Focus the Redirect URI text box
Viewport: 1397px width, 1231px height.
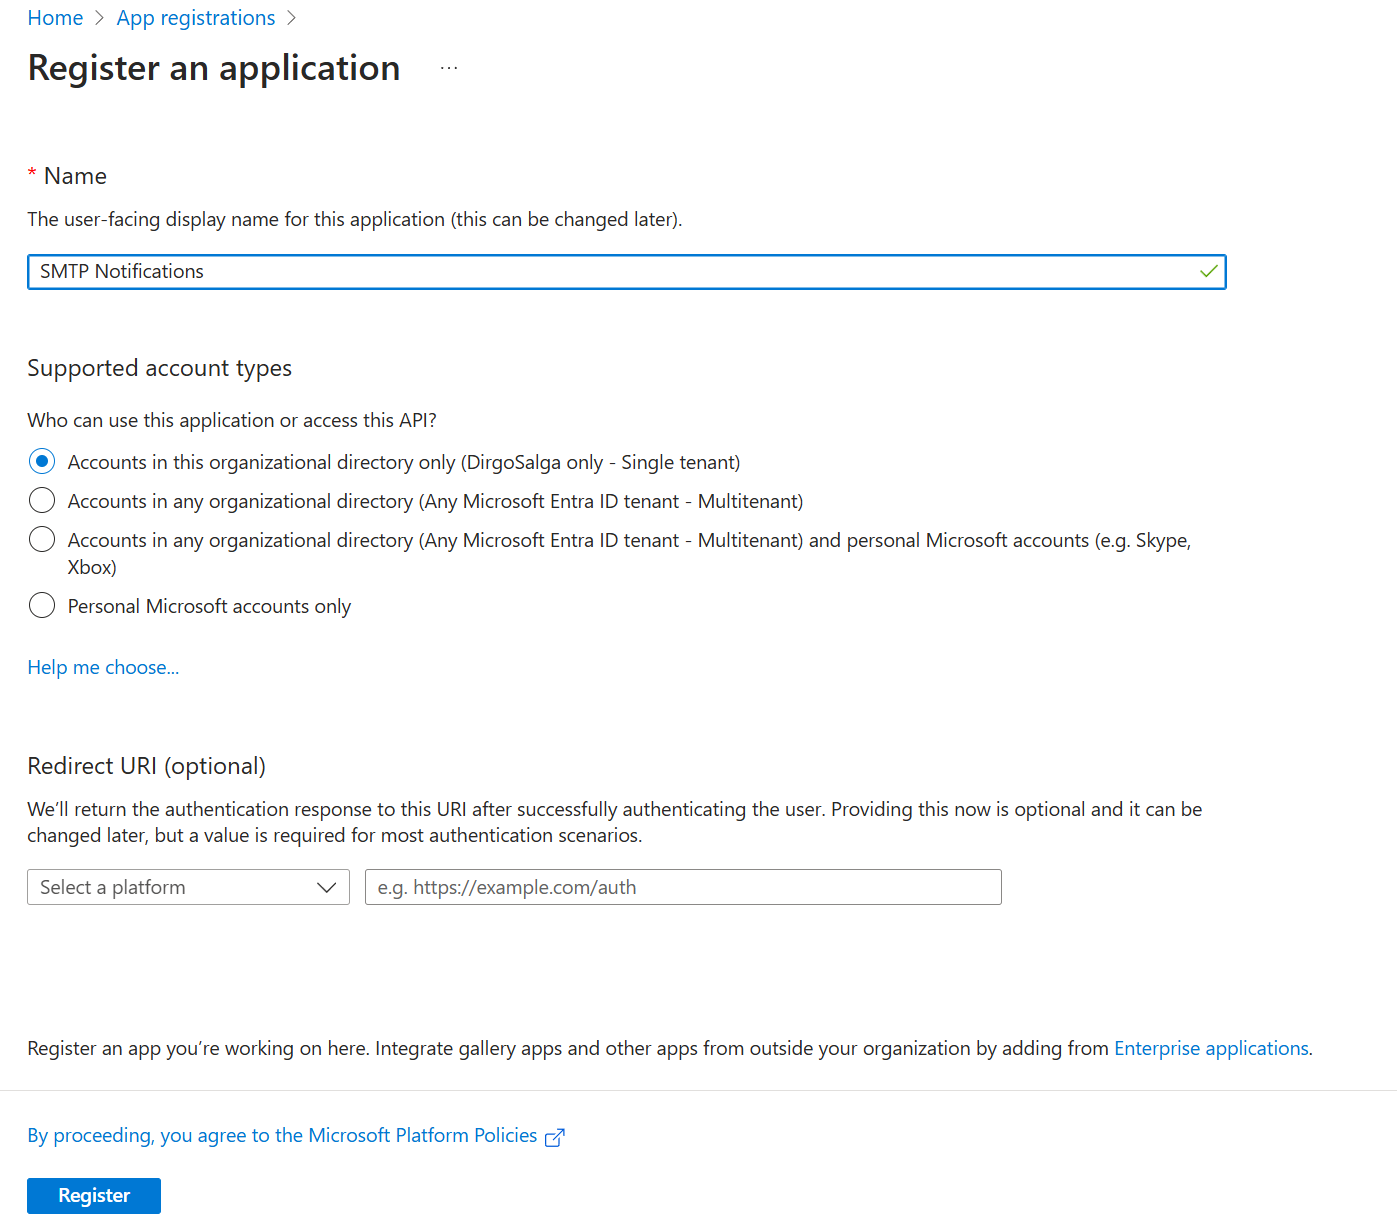pyautogui.click(x=683, y=887)
